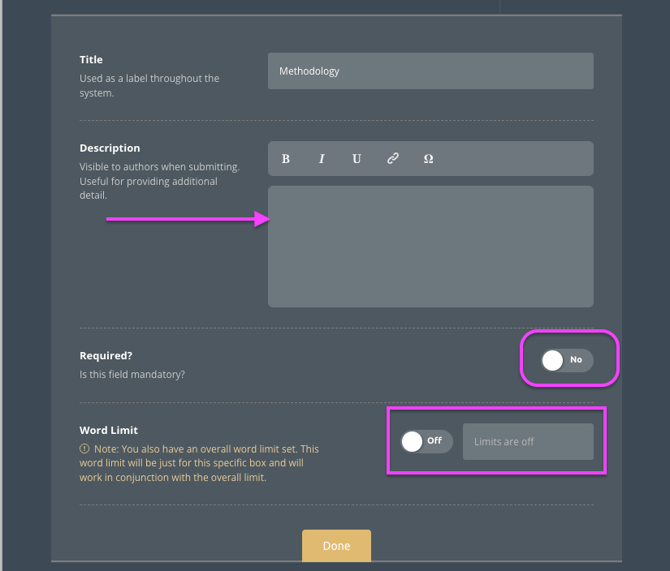Click the 'Required?' heading label
670x571 pixels.
106,355
